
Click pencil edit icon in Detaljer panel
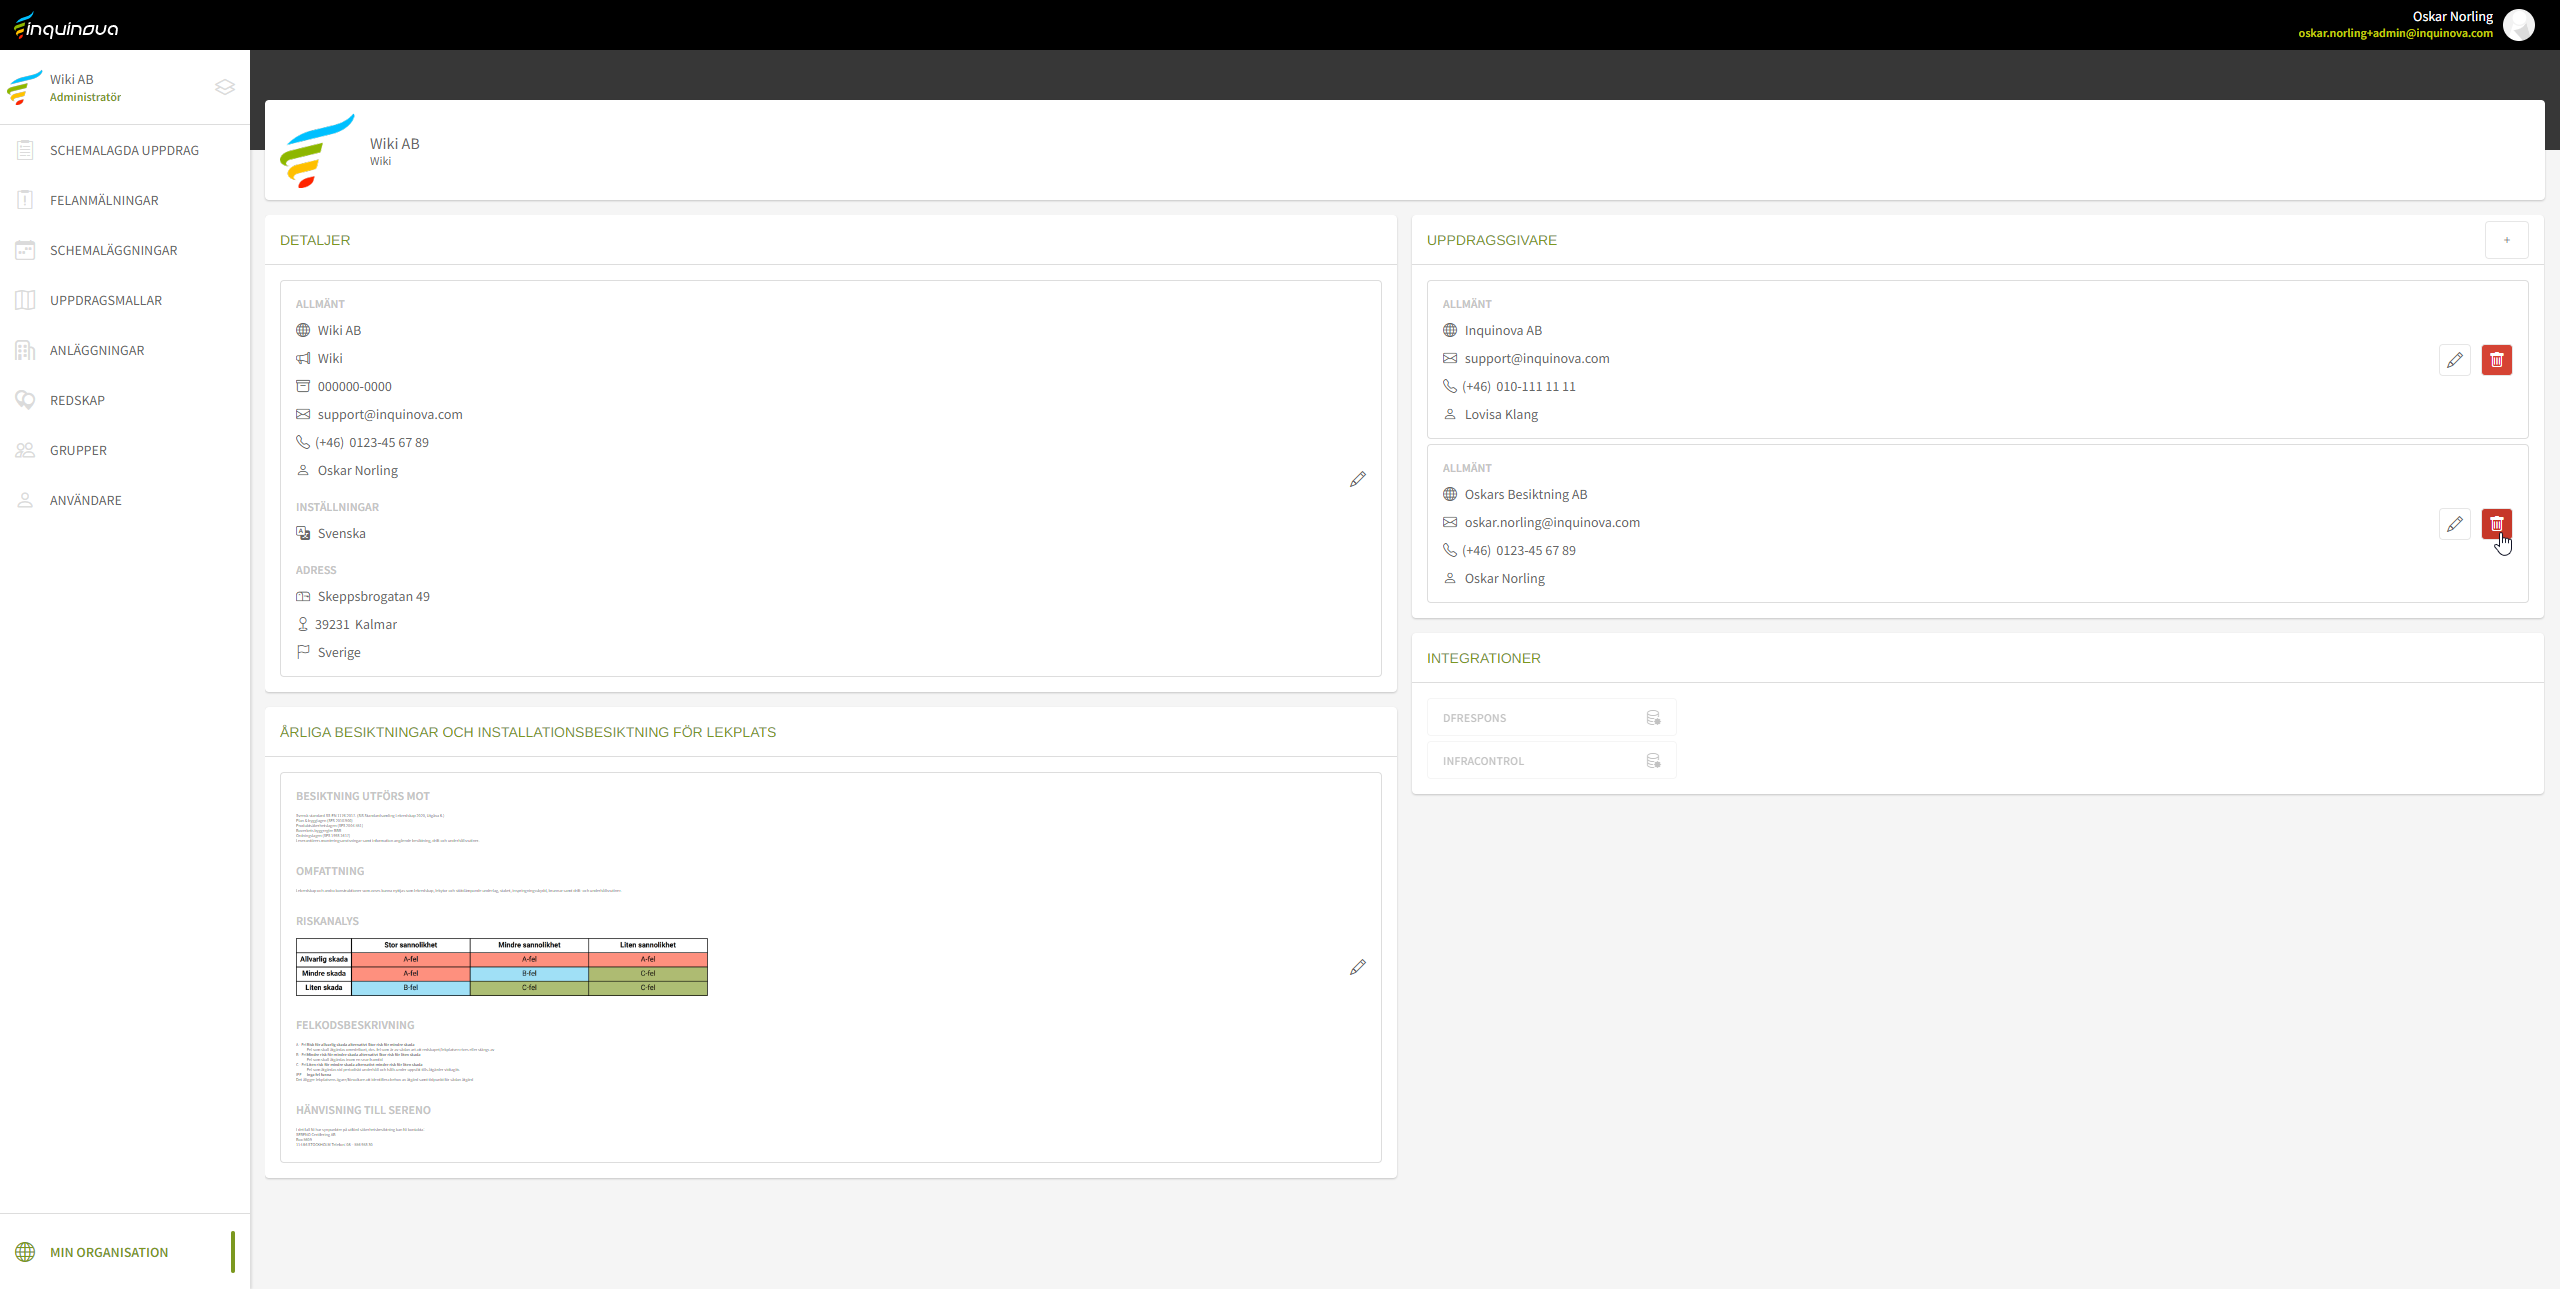coord(1357,480)
